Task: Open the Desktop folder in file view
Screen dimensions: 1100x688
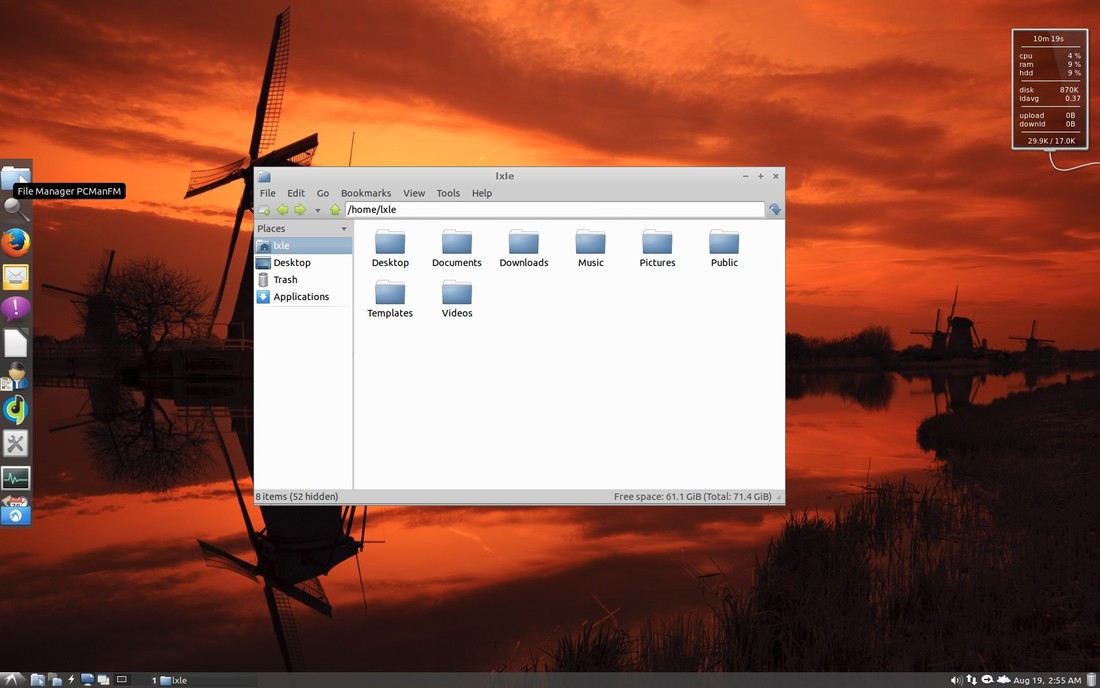Action: click(390, 248)
